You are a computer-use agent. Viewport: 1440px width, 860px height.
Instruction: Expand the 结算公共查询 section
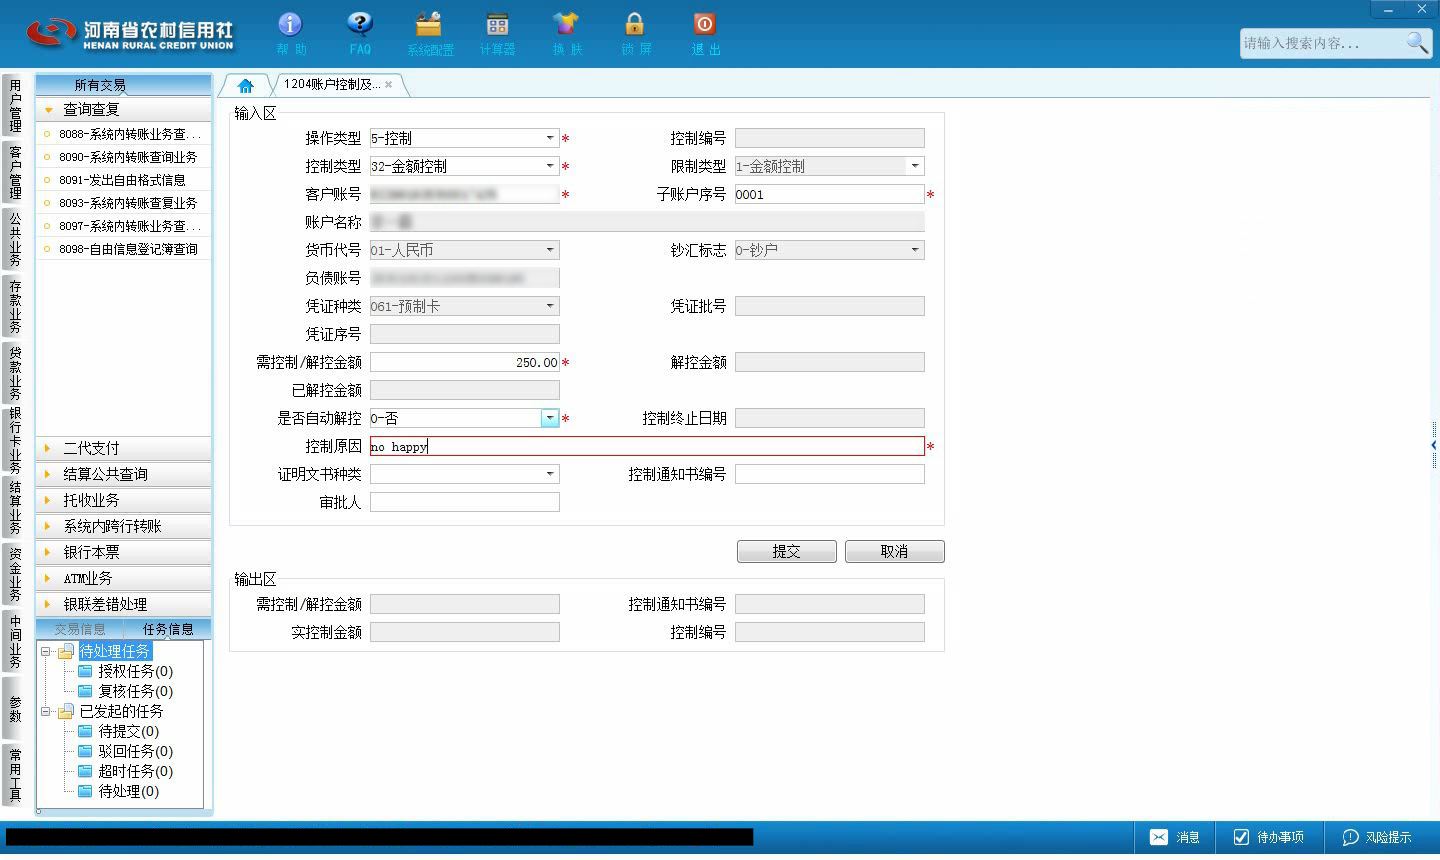tap(124, 474)
